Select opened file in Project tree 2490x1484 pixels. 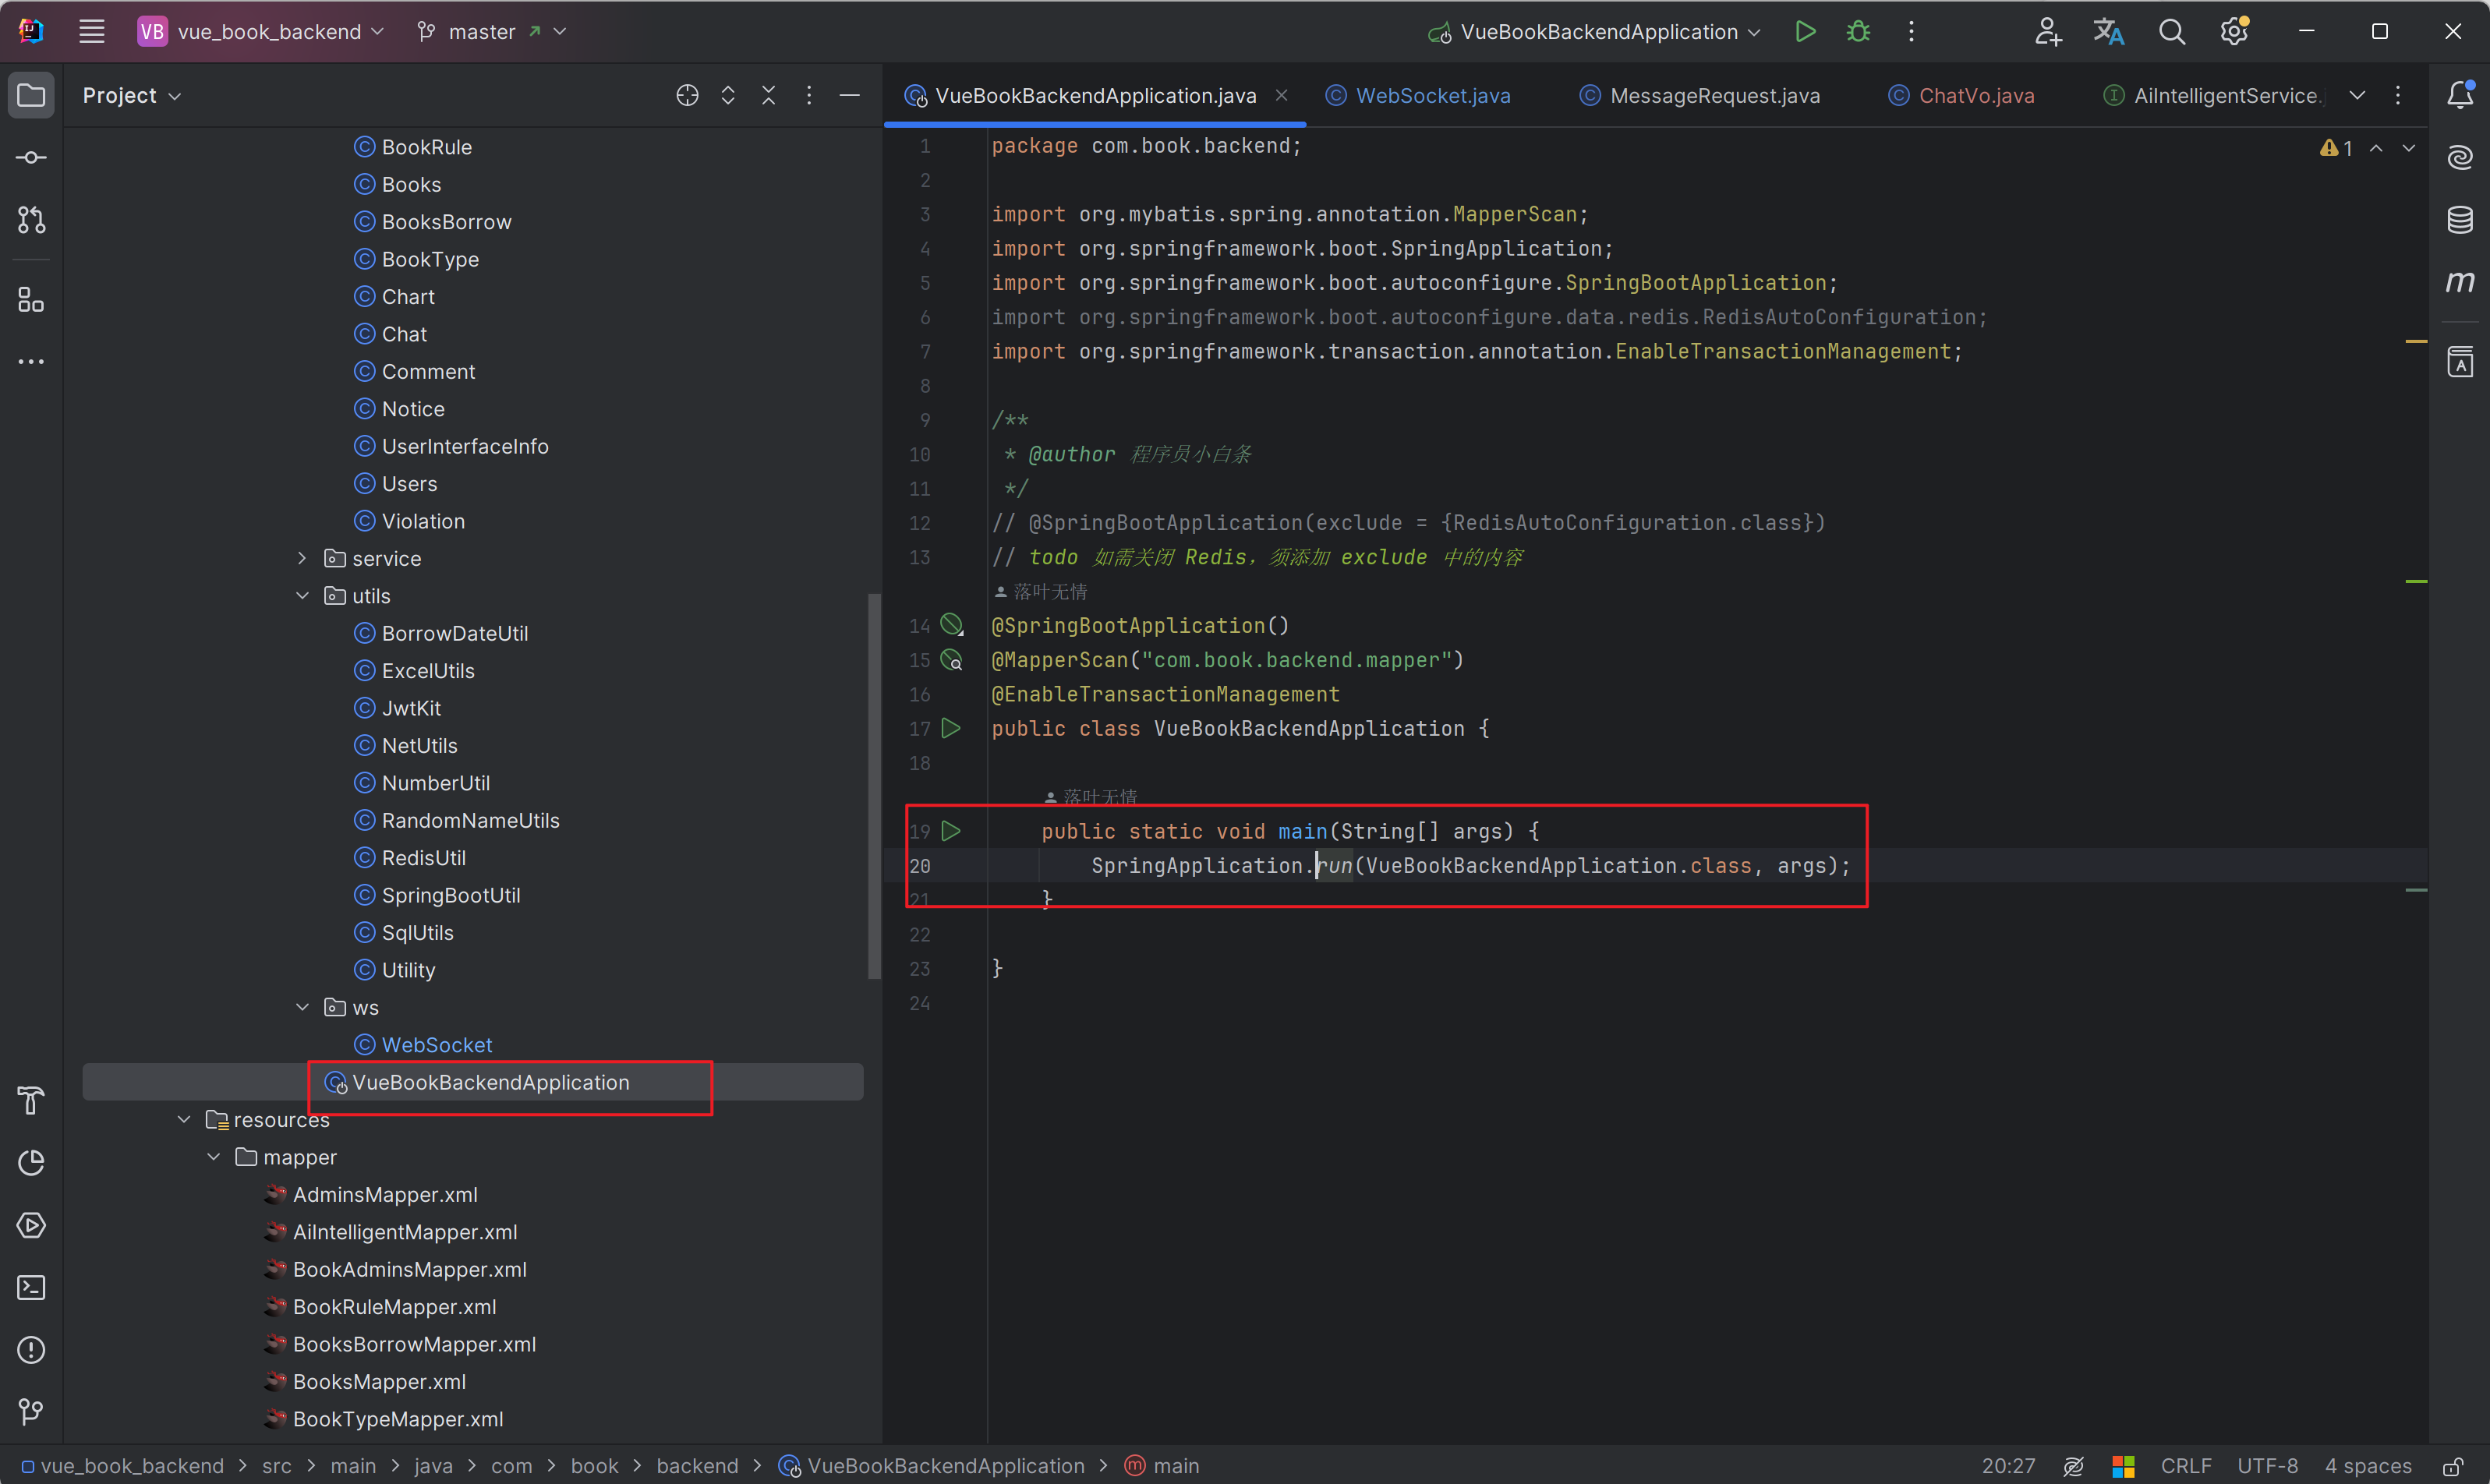[687, 95]
